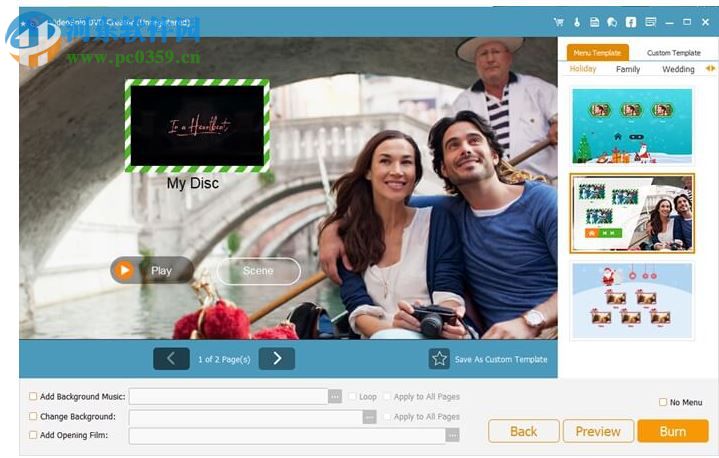719x458 pixels.
Task: Minimize the DVD Creator window
Action: click(669, 22)
